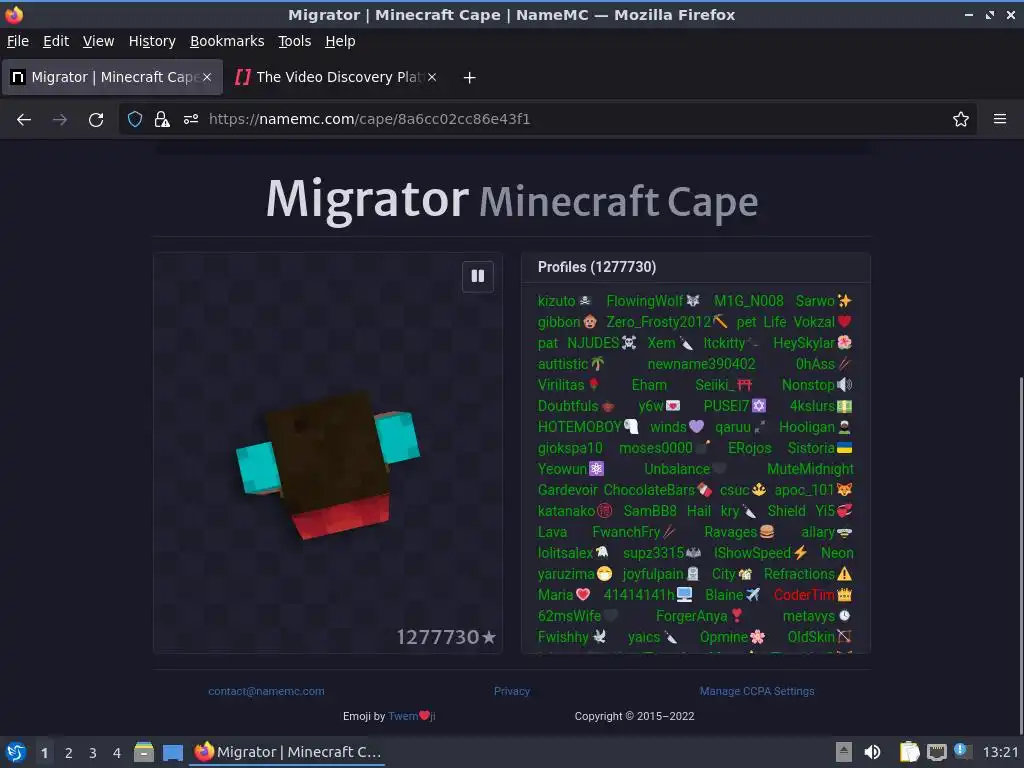Select Firefox Migrator window in taskbar
Viewport: 1024px width, 768px height.
point(287,752)
